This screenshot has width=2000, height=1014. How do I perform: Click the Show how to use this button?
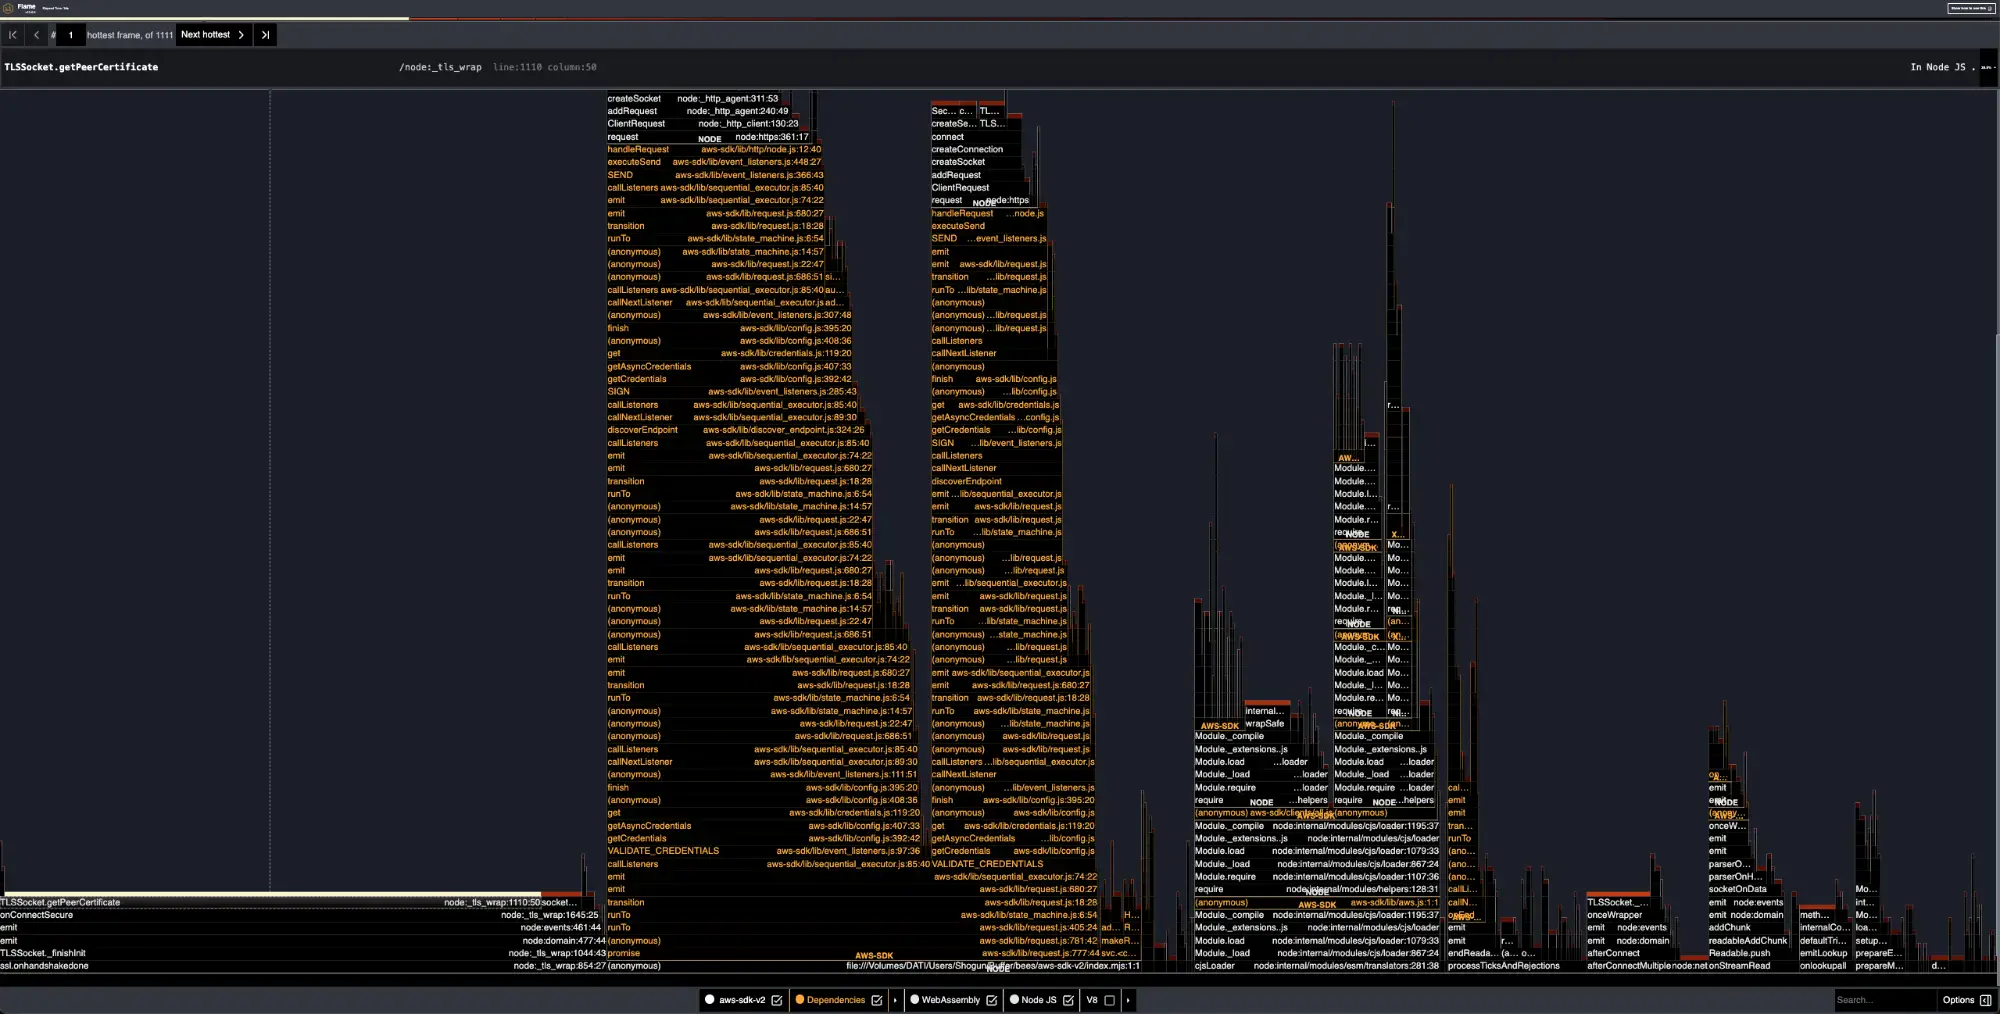(1971, 8)
